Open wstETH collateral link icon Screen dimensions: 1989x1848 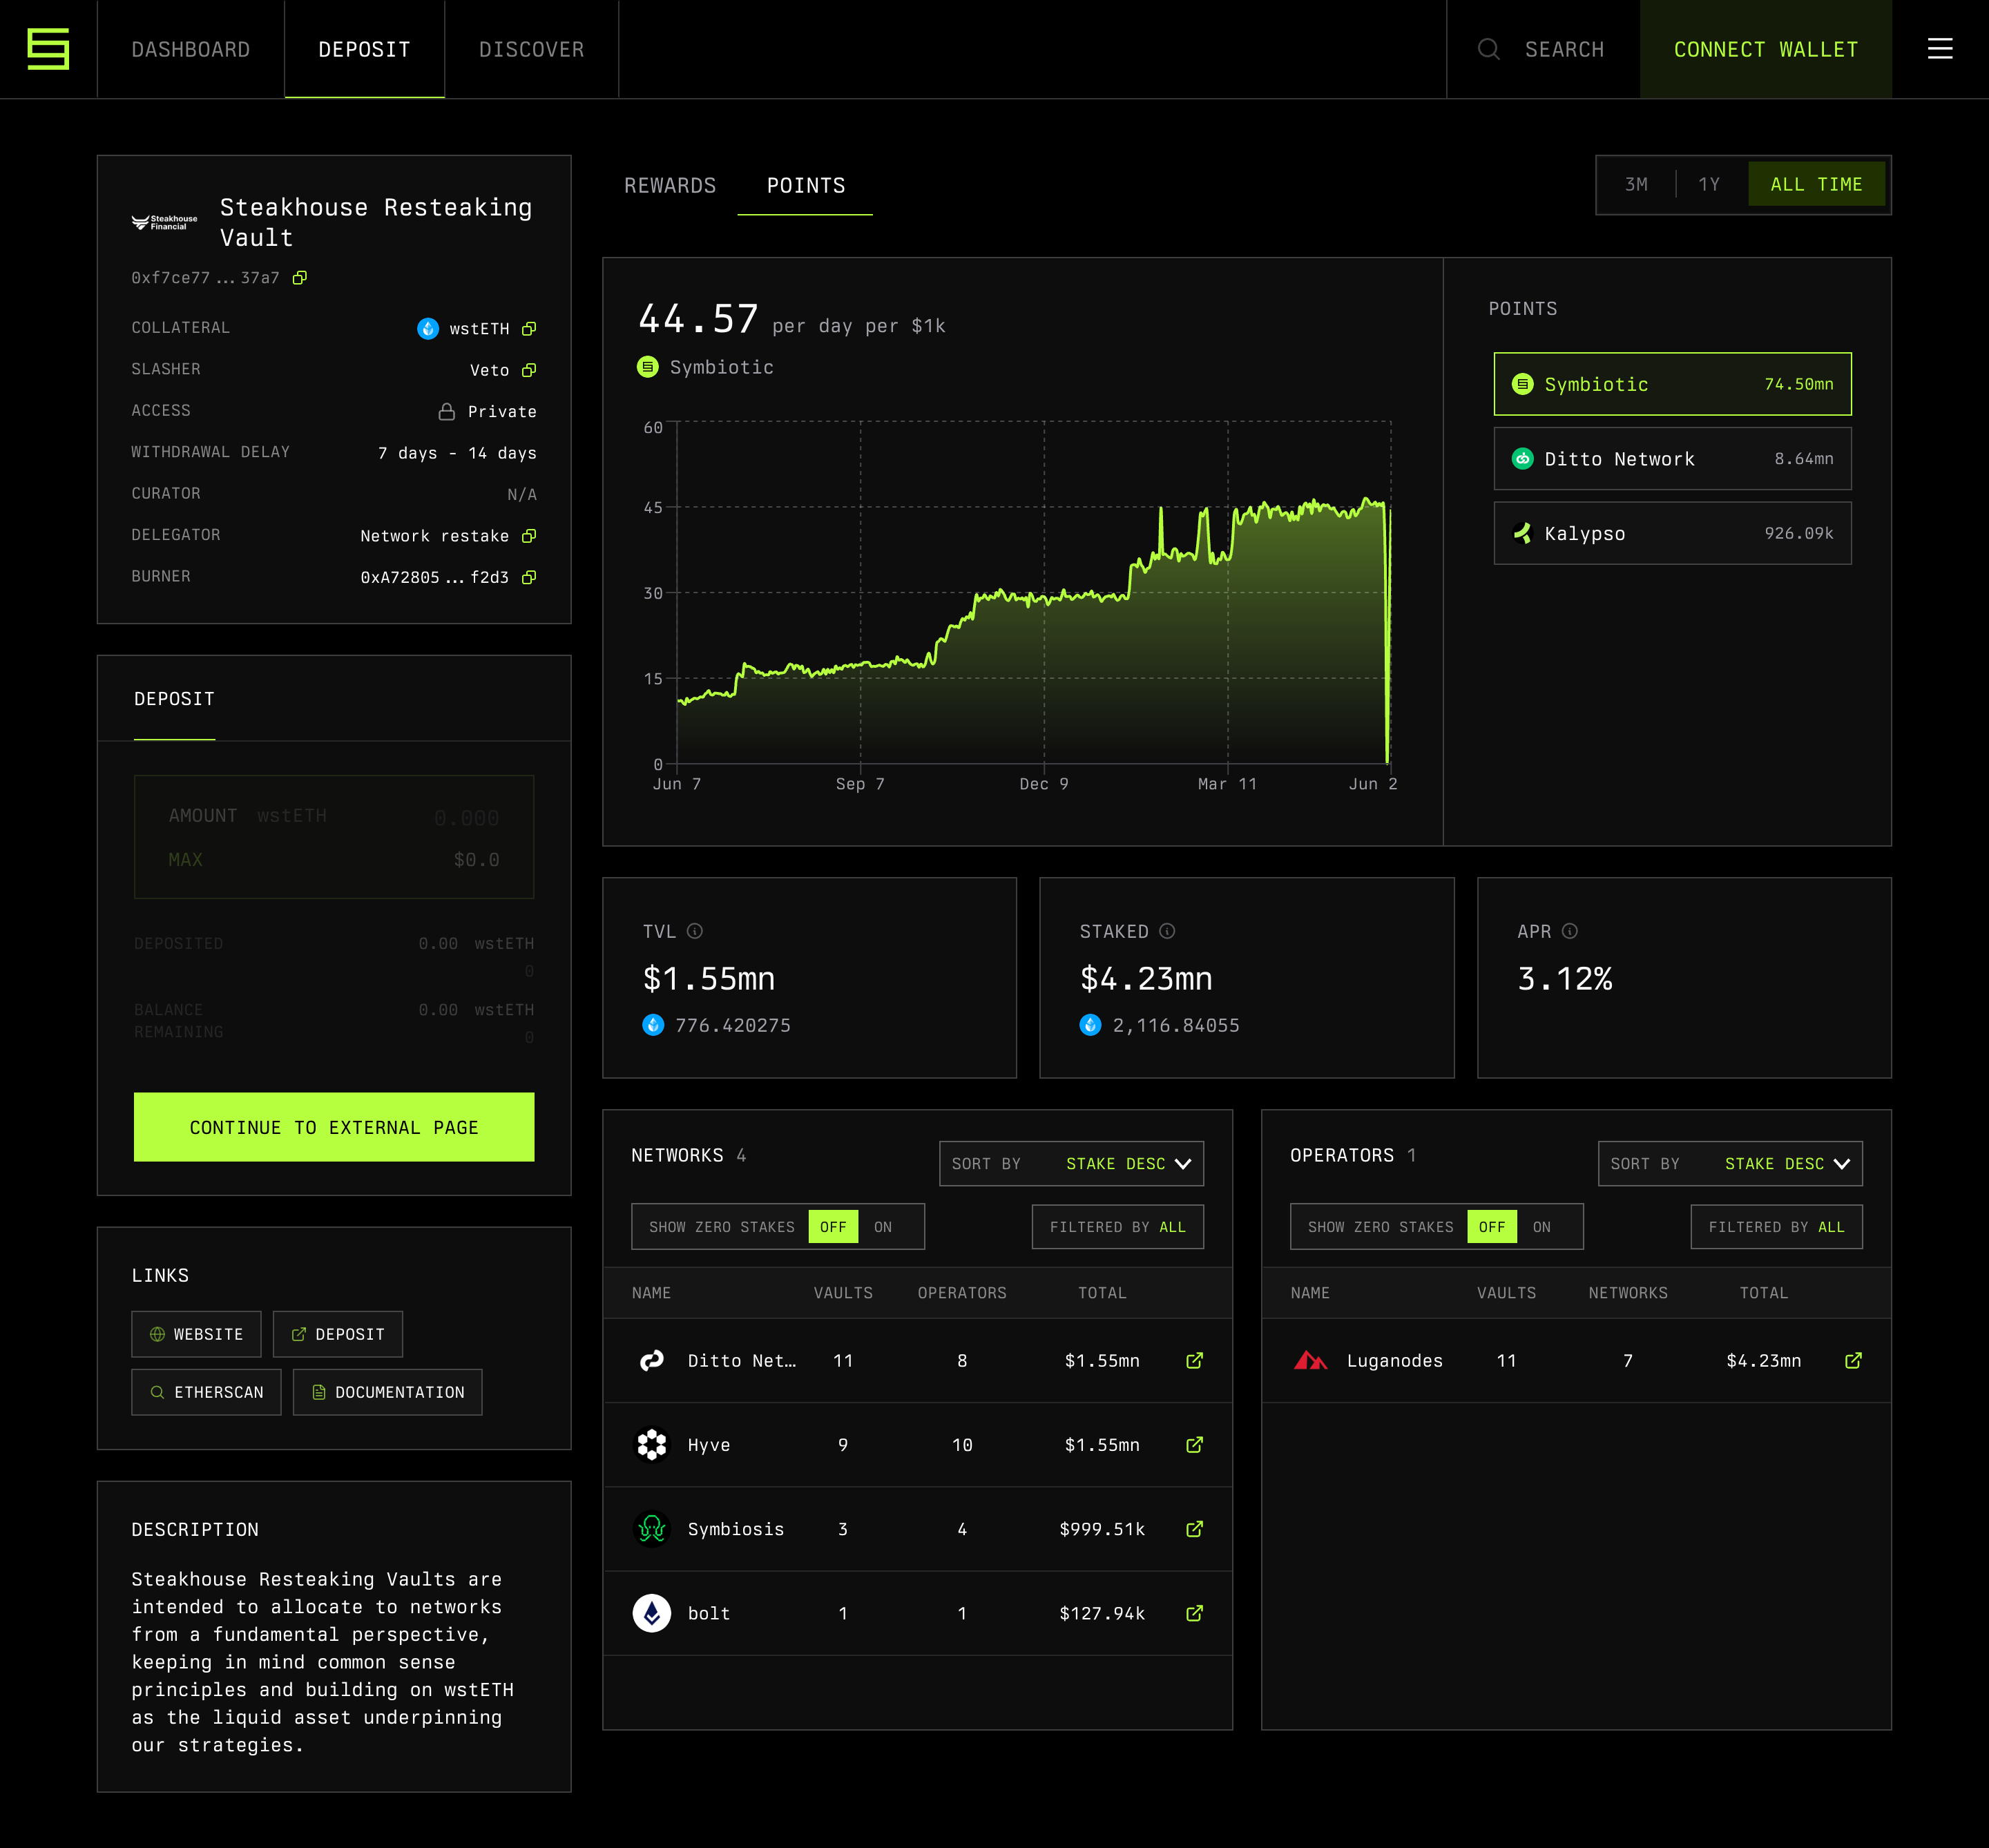529,329
